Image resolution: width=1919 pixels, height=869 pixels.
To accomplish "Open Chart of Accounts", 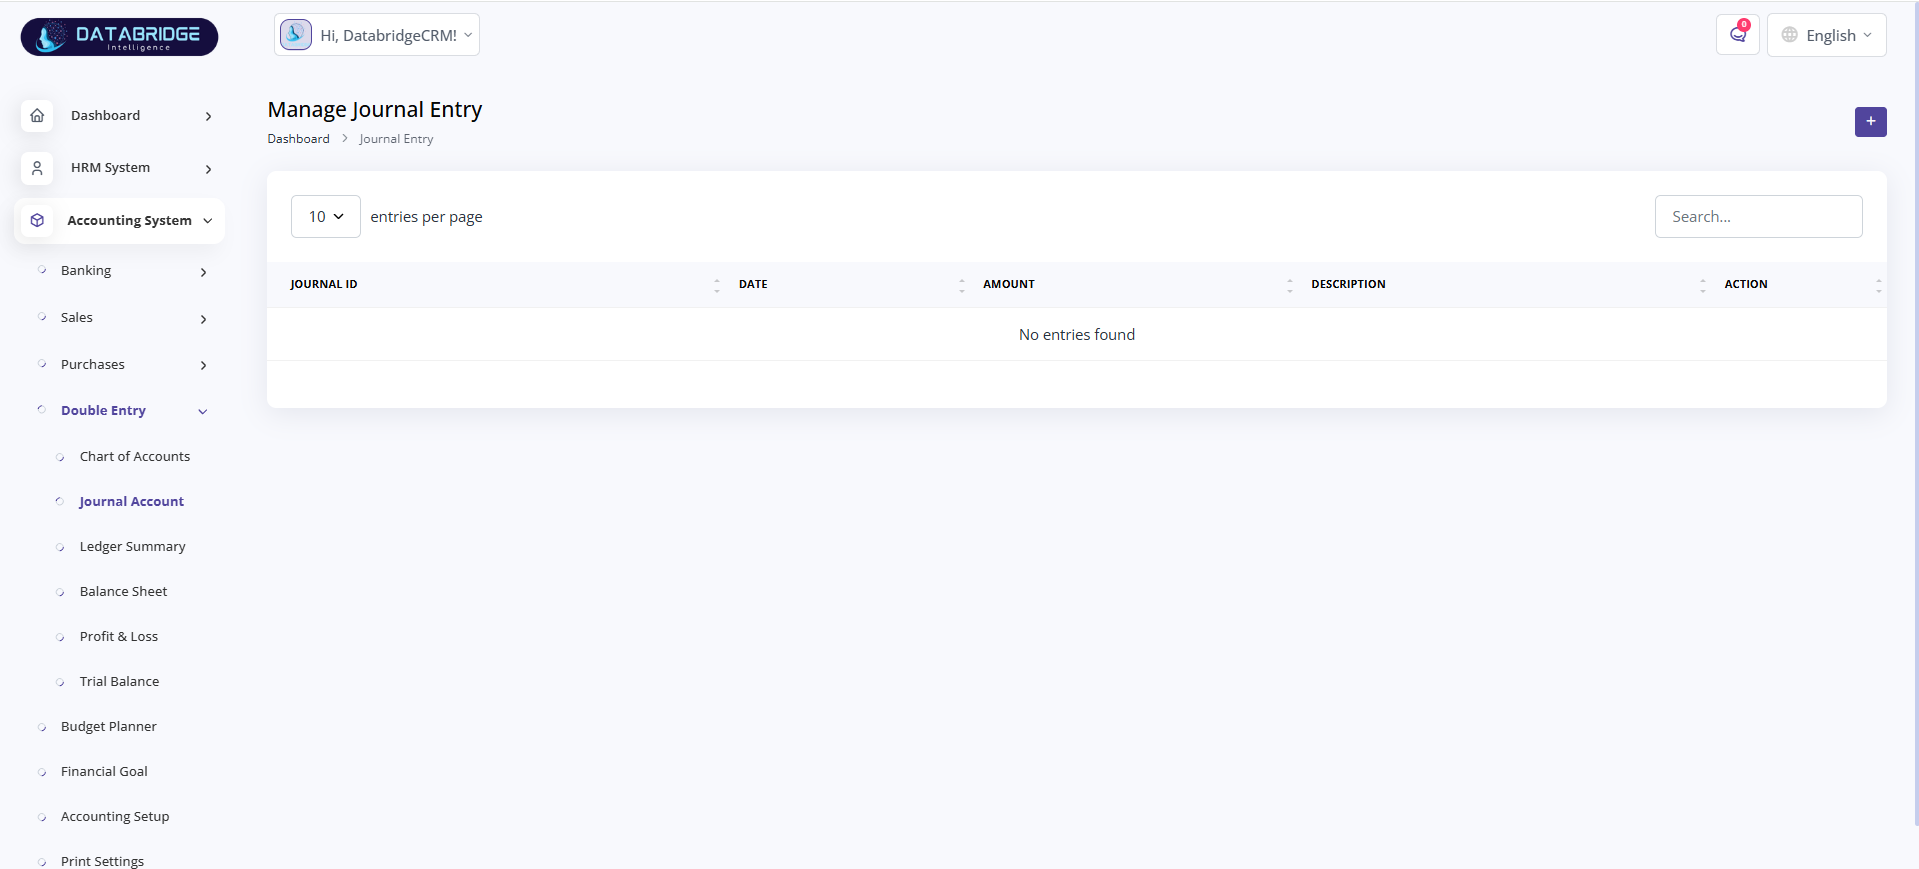I will (x=135, y=457).
